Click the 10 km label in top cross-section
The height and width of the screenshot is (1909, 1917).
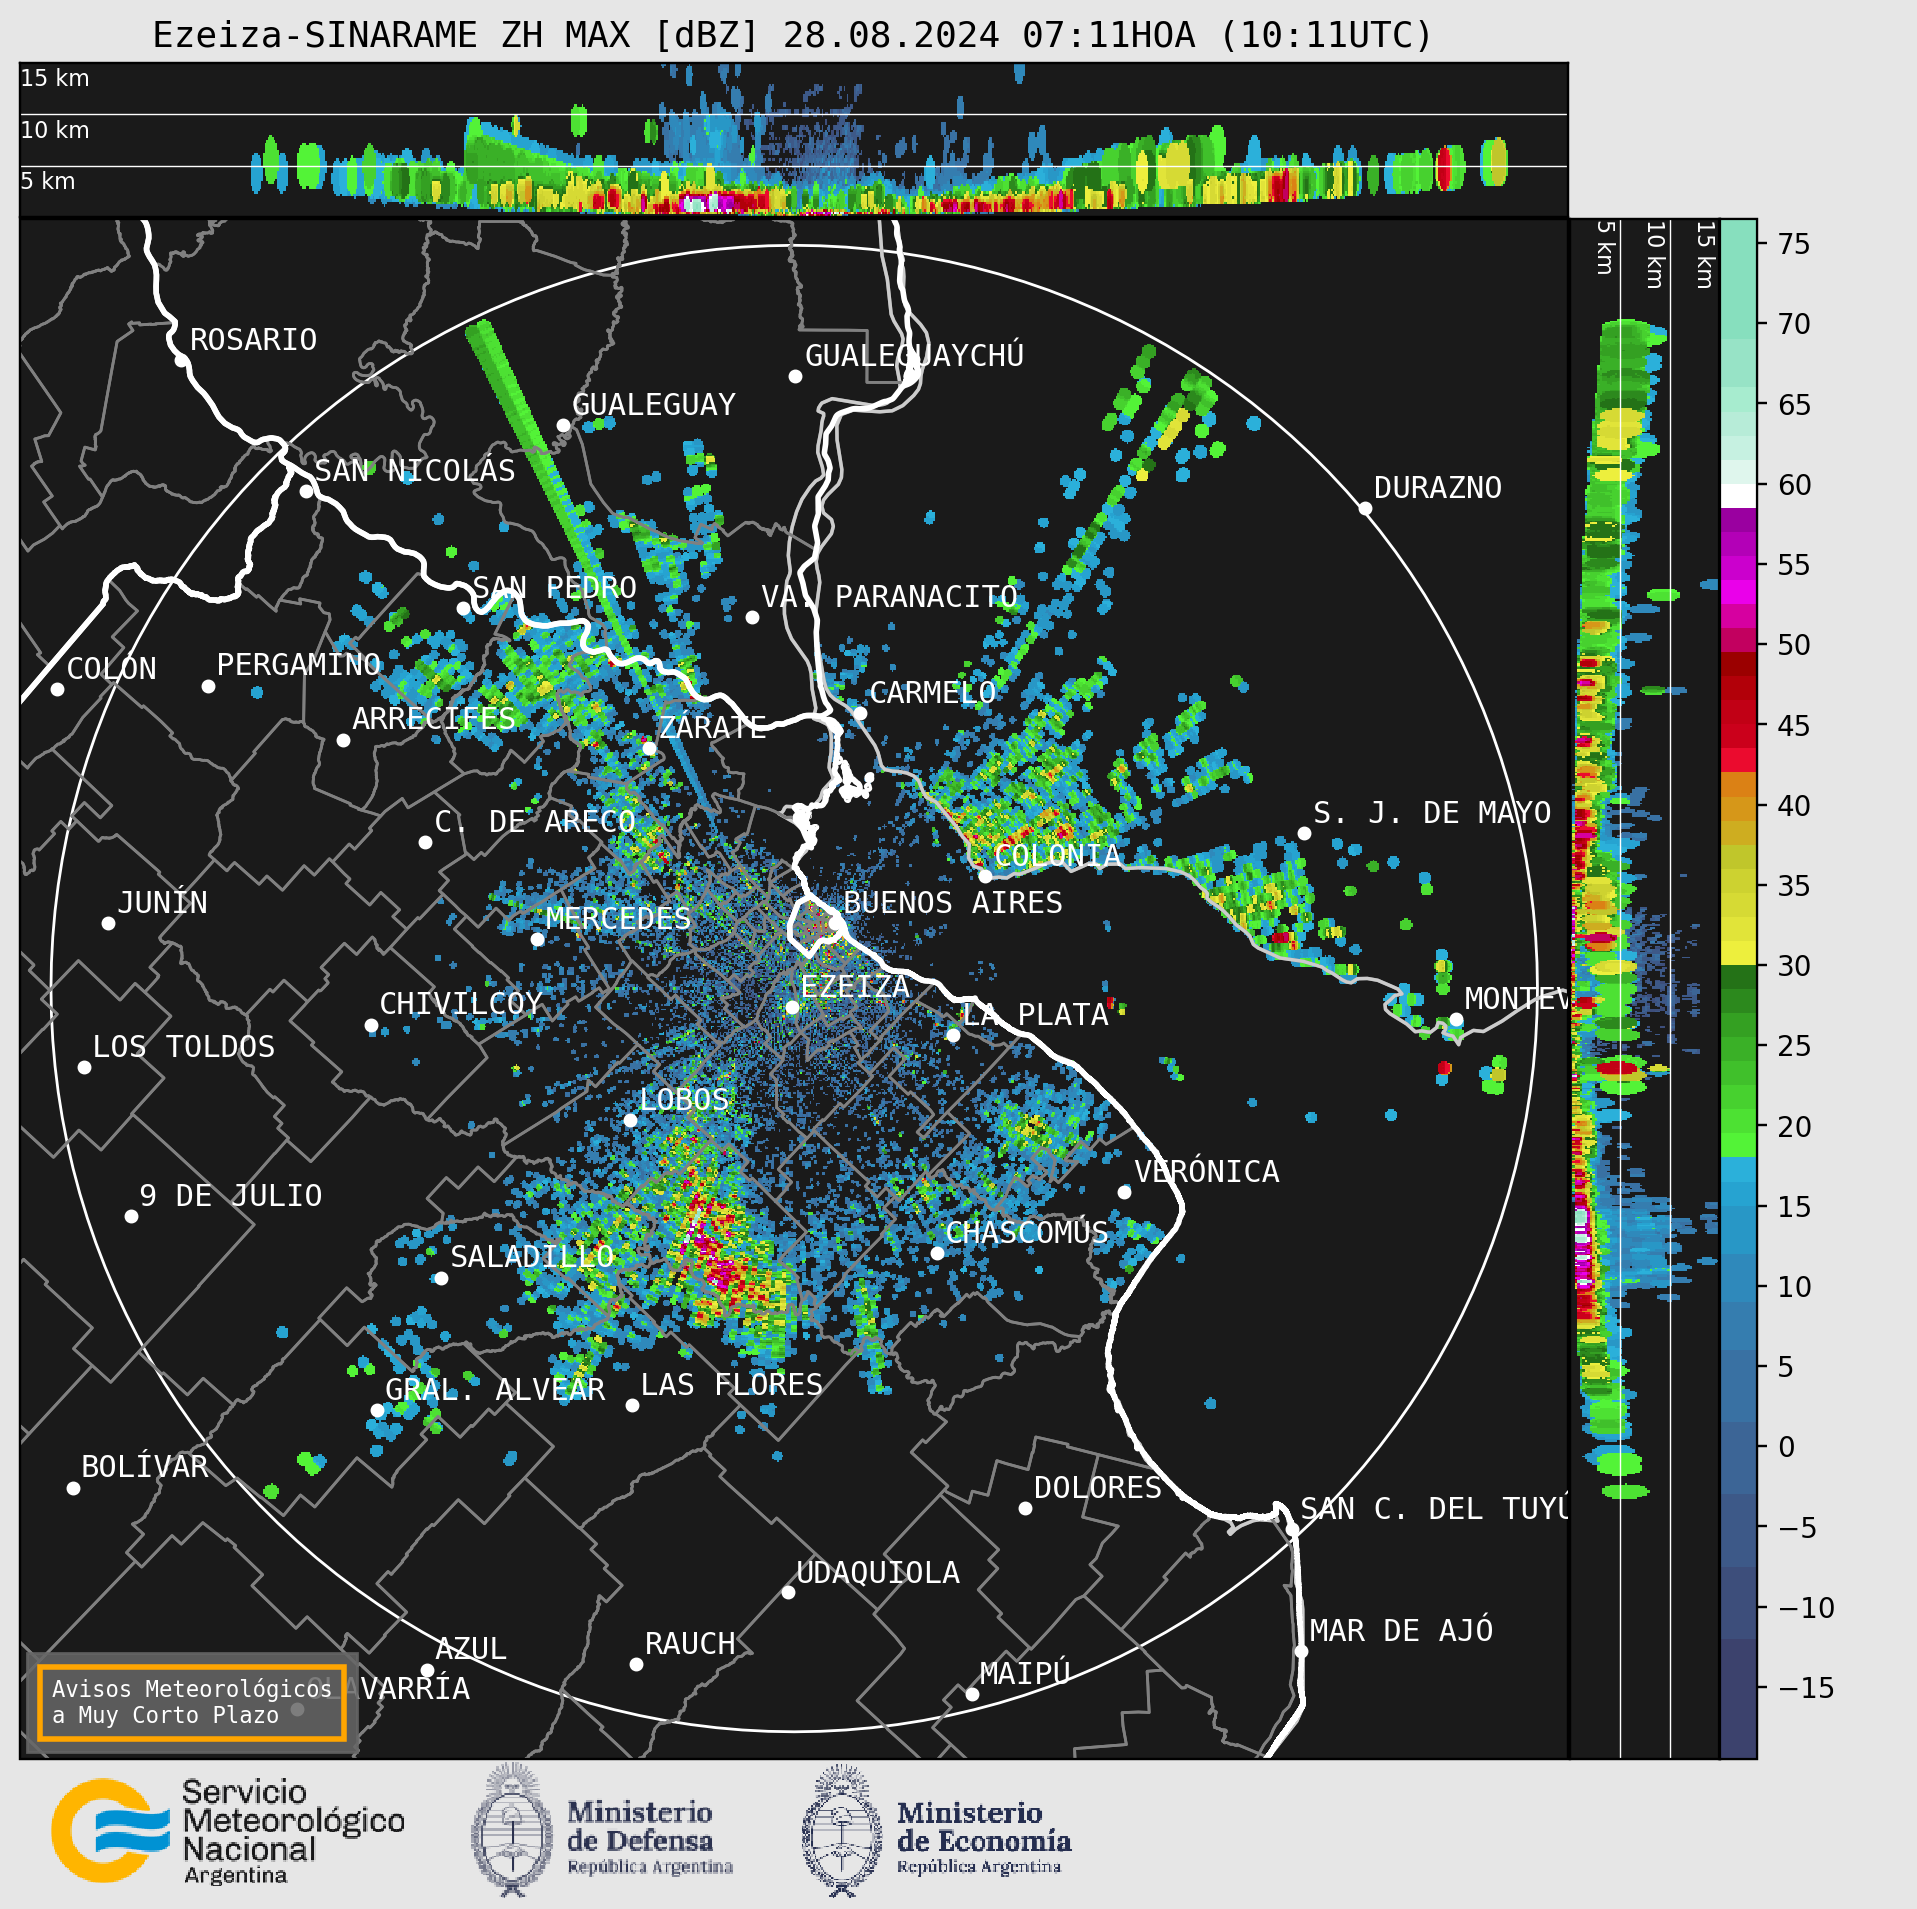pos(55,130)
